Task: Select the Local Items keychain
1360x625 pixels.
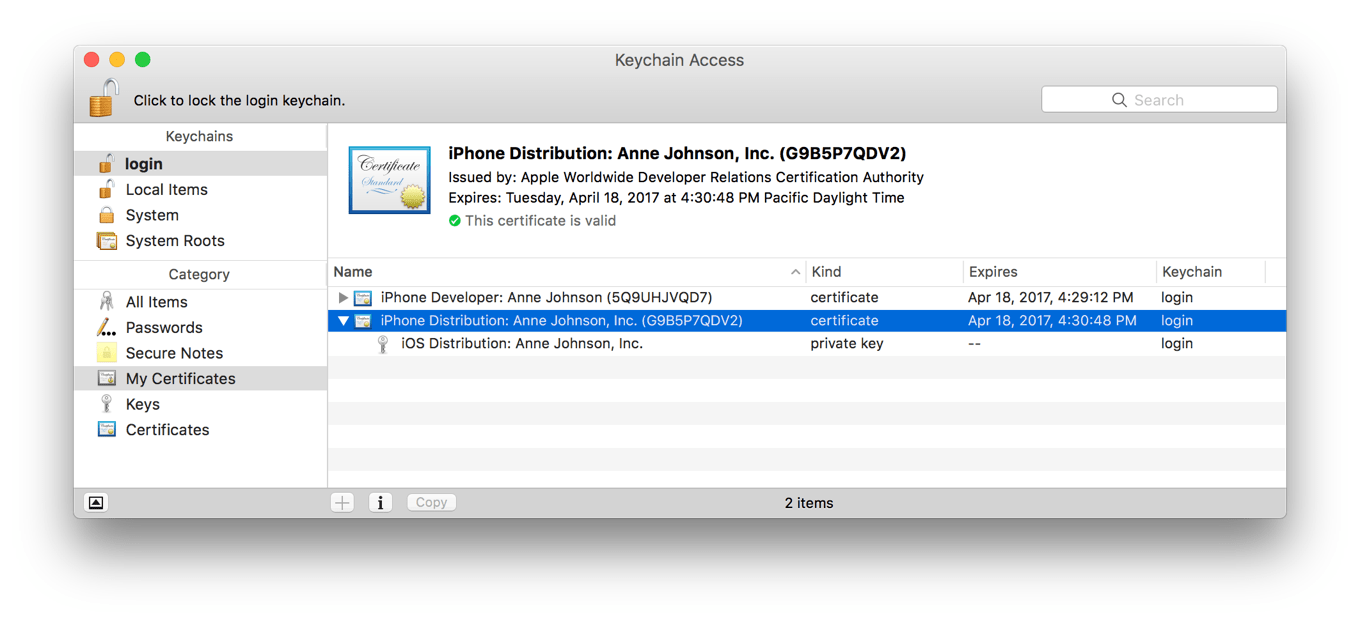Action: 166,190
